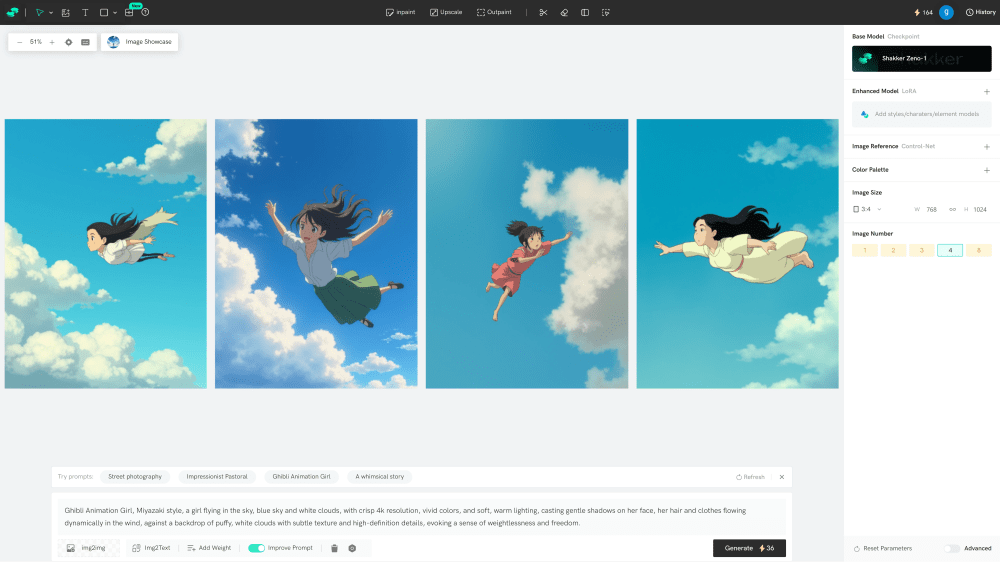Viewport: 1000px width, 562px height.
Task: Set Image Number to 2
Action: 893,251
